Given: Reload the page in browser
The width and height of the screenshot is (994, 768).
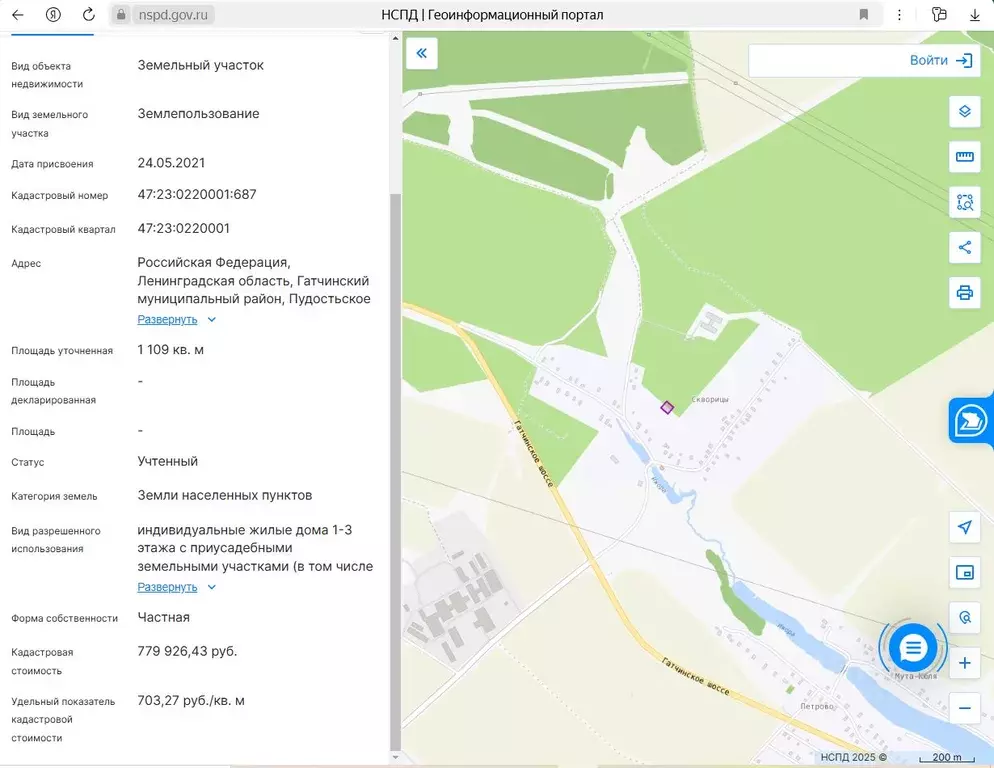Looking at the screenshot, I should (x=89, y=15).
